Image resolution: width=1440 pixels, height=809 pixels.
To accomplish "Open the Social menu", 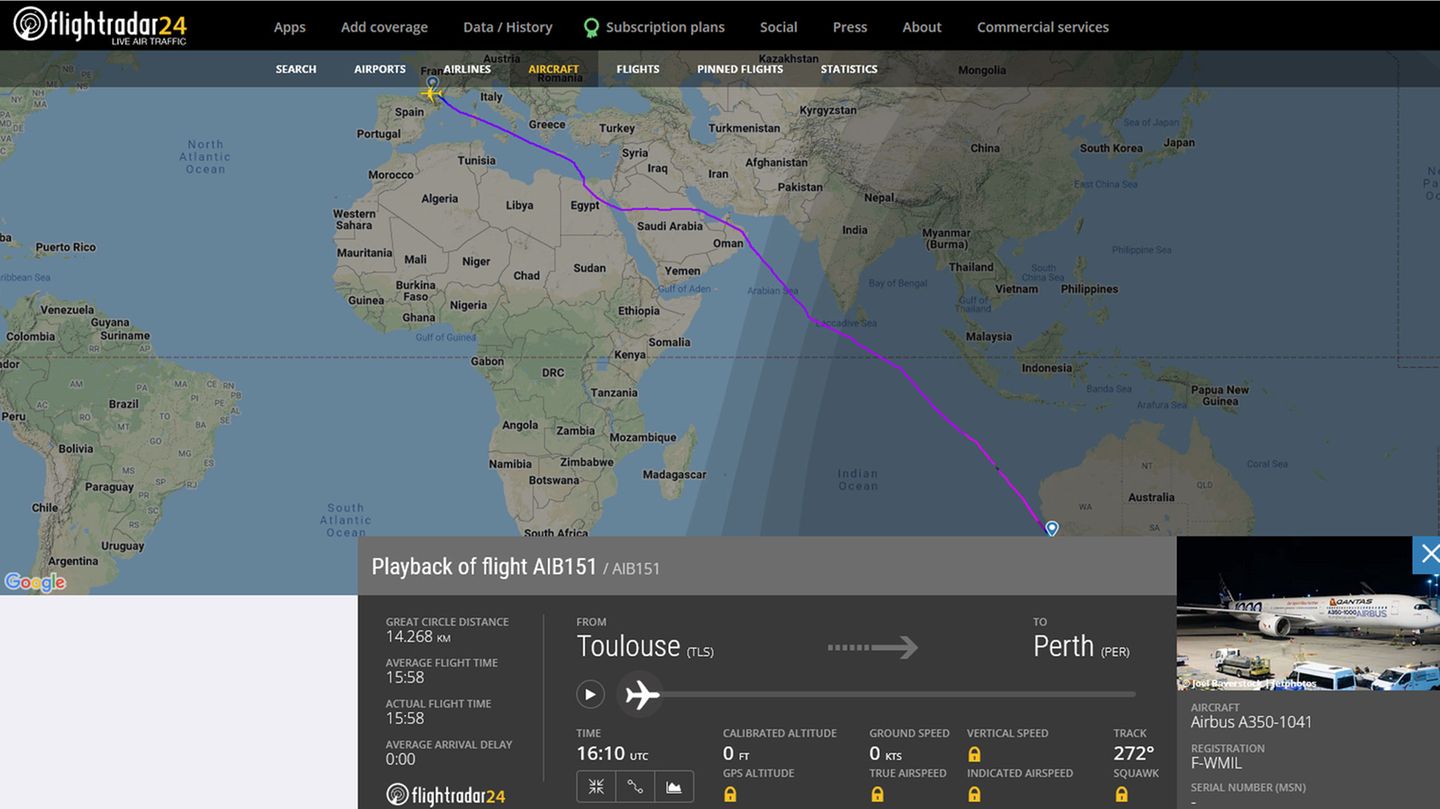I will pyautogui.click(x=778, y=27).
